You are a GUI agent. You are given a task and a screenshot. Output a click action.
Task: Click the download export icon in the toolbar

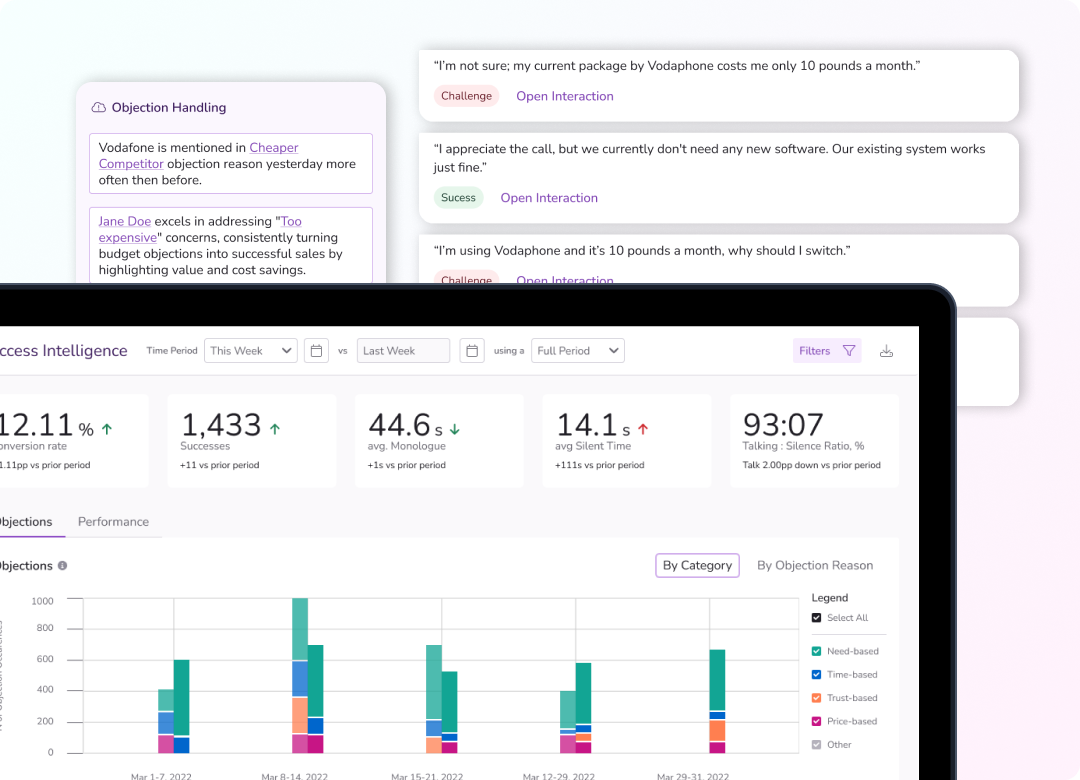pos(886,350)
